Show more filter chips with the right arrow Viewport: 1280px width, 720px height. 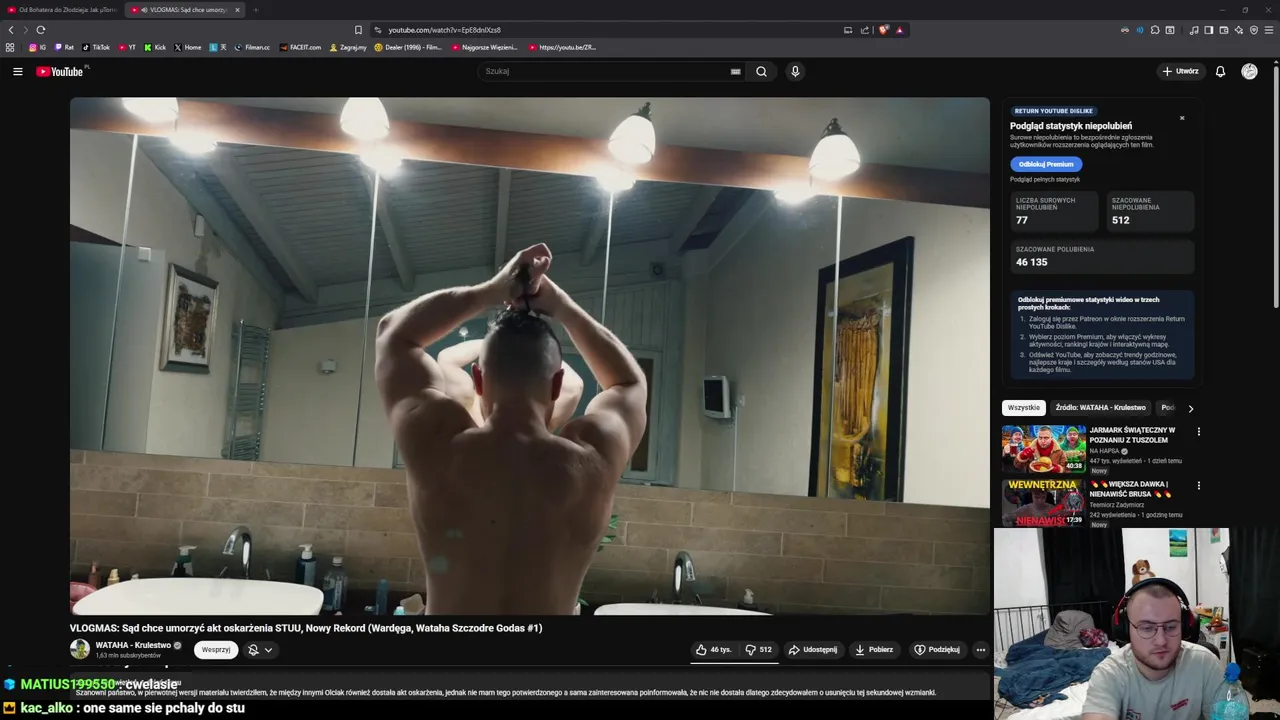pos(1190,408)
